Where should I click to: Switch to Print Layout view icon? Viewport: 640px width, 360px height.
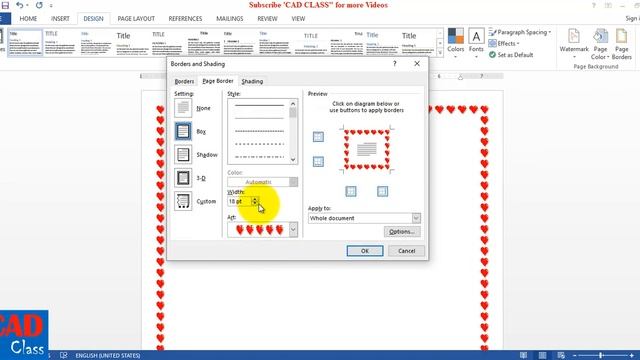pos(542,356)
